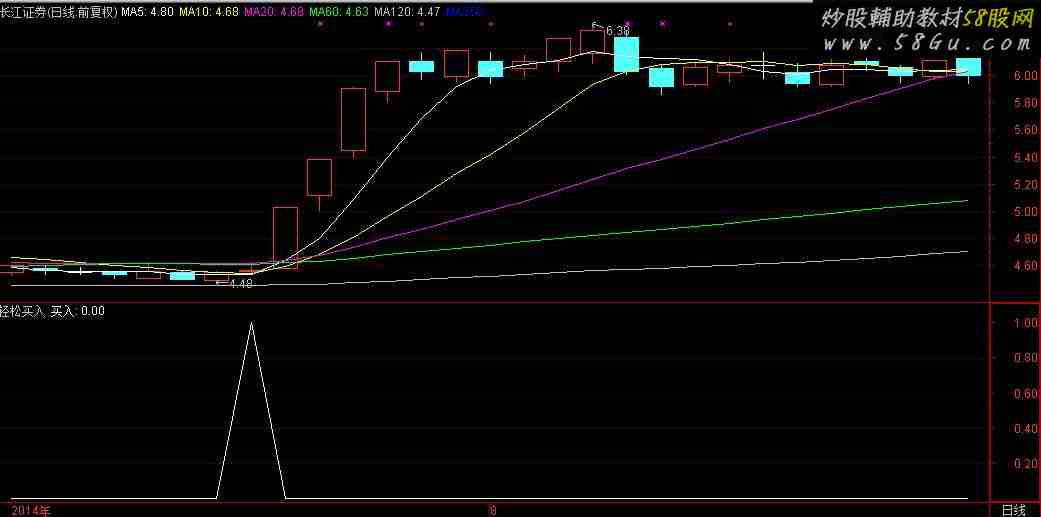Click the 日线 period label at bottom right

click(1013, 510)
